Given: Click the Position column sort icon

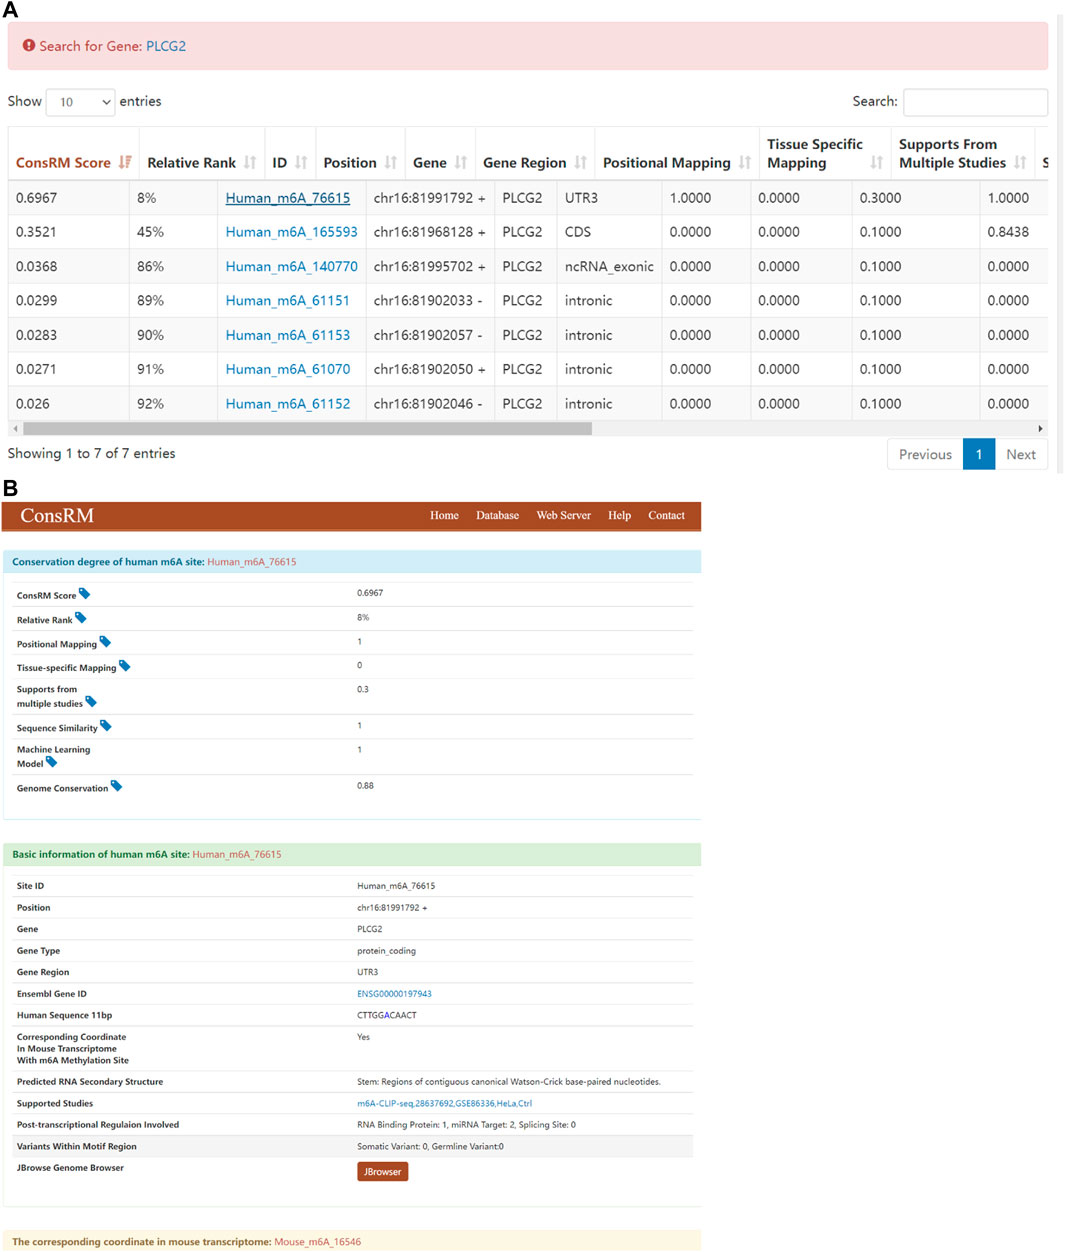Looking at the screenshot, I should (x=391, y=162).
